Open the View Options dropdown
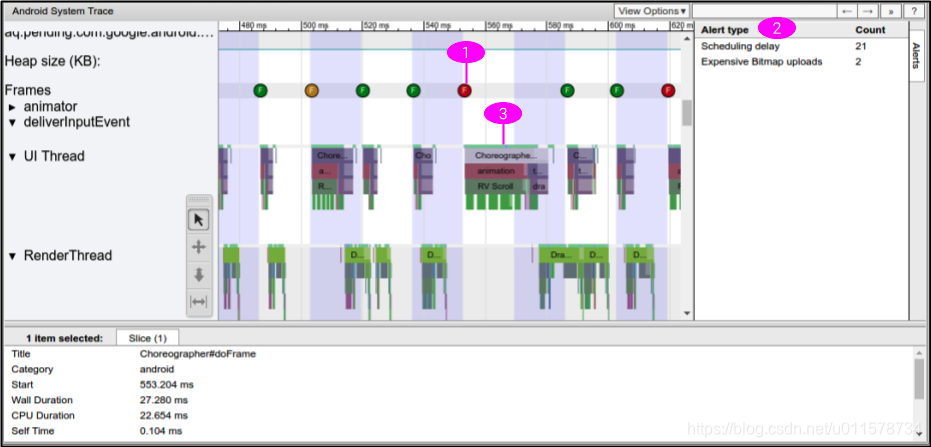The height and width of the screenshot is (447, 931). (x=652, y=11)
